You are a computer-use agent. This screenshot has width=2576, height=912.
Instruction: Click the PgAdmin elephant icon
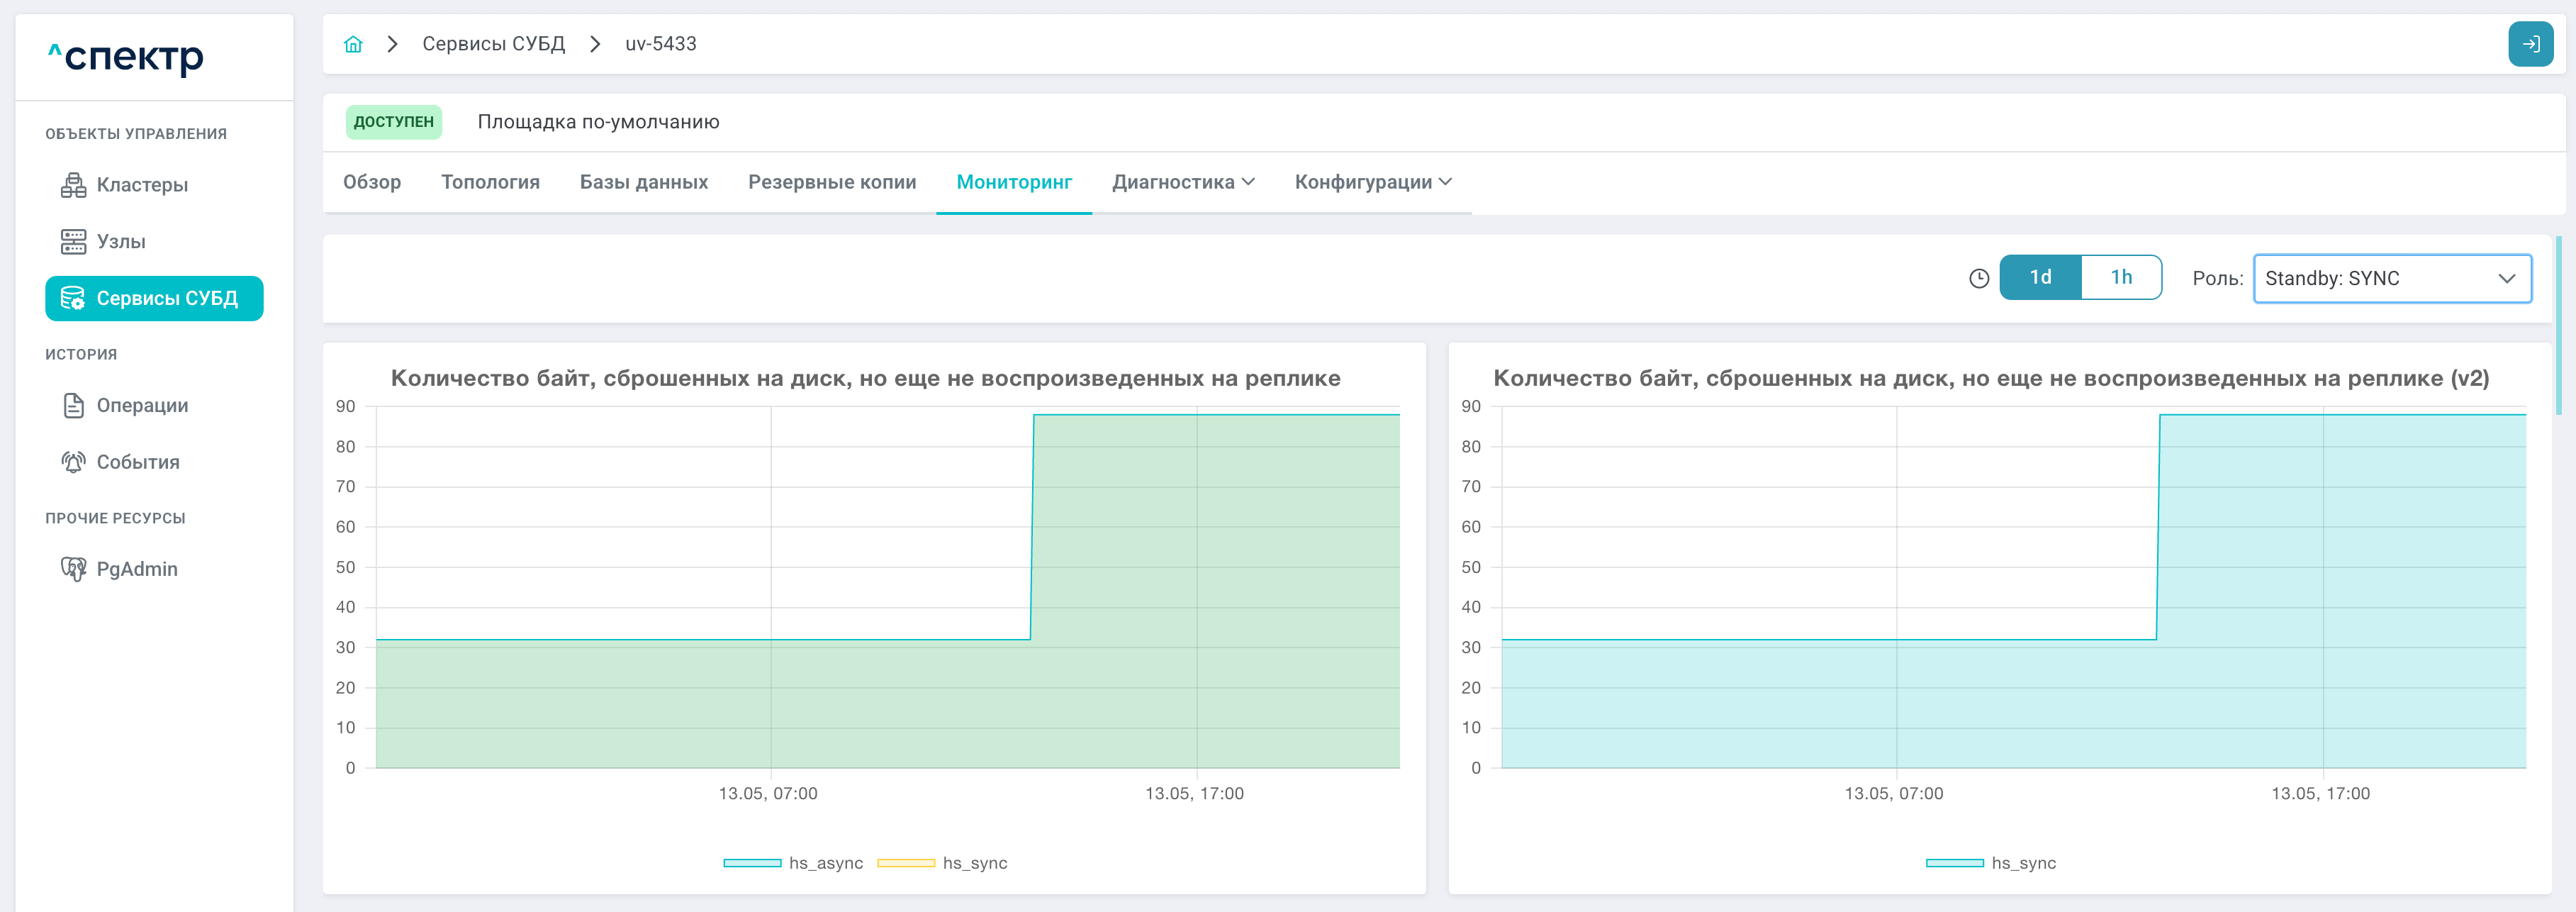73,569
